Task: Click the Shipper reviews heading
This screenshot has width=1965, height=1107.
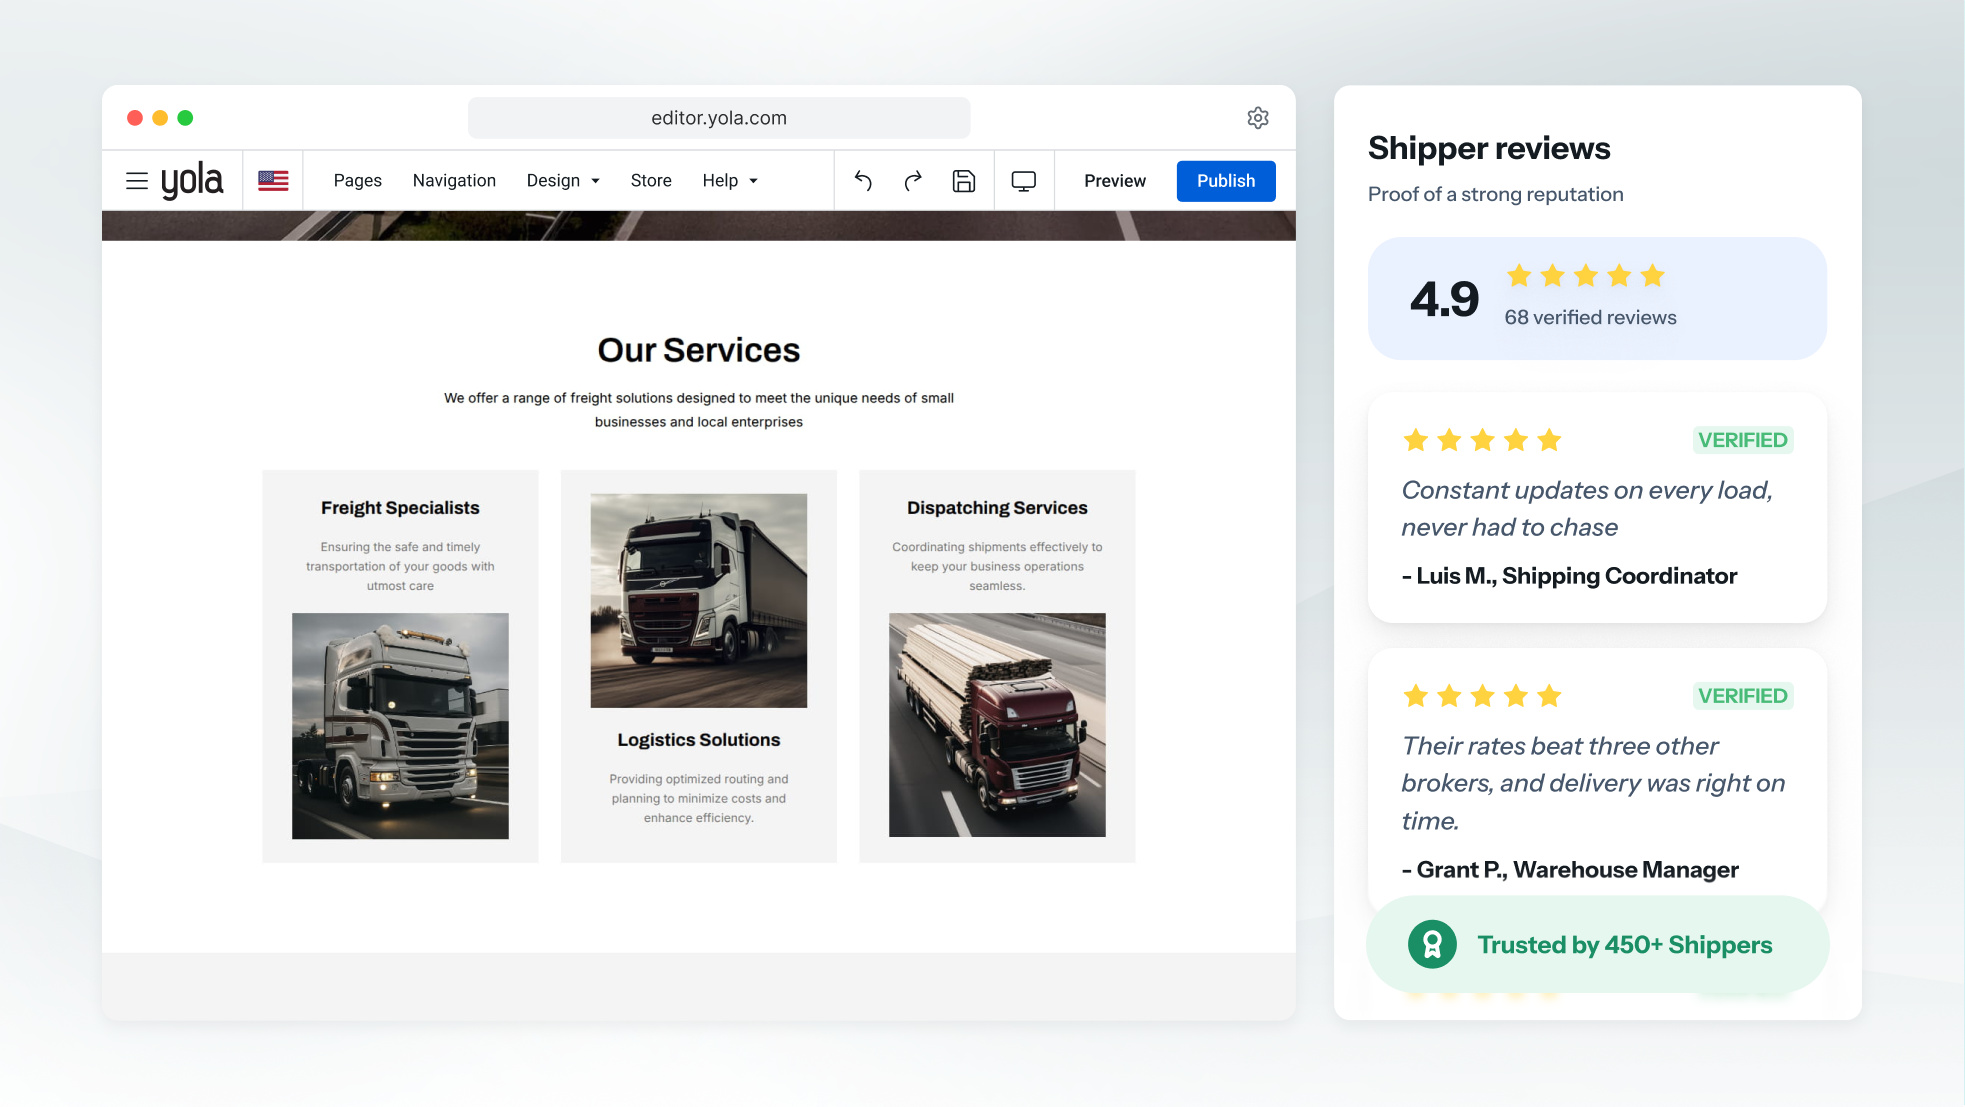Action: [x=1489, y=148]
